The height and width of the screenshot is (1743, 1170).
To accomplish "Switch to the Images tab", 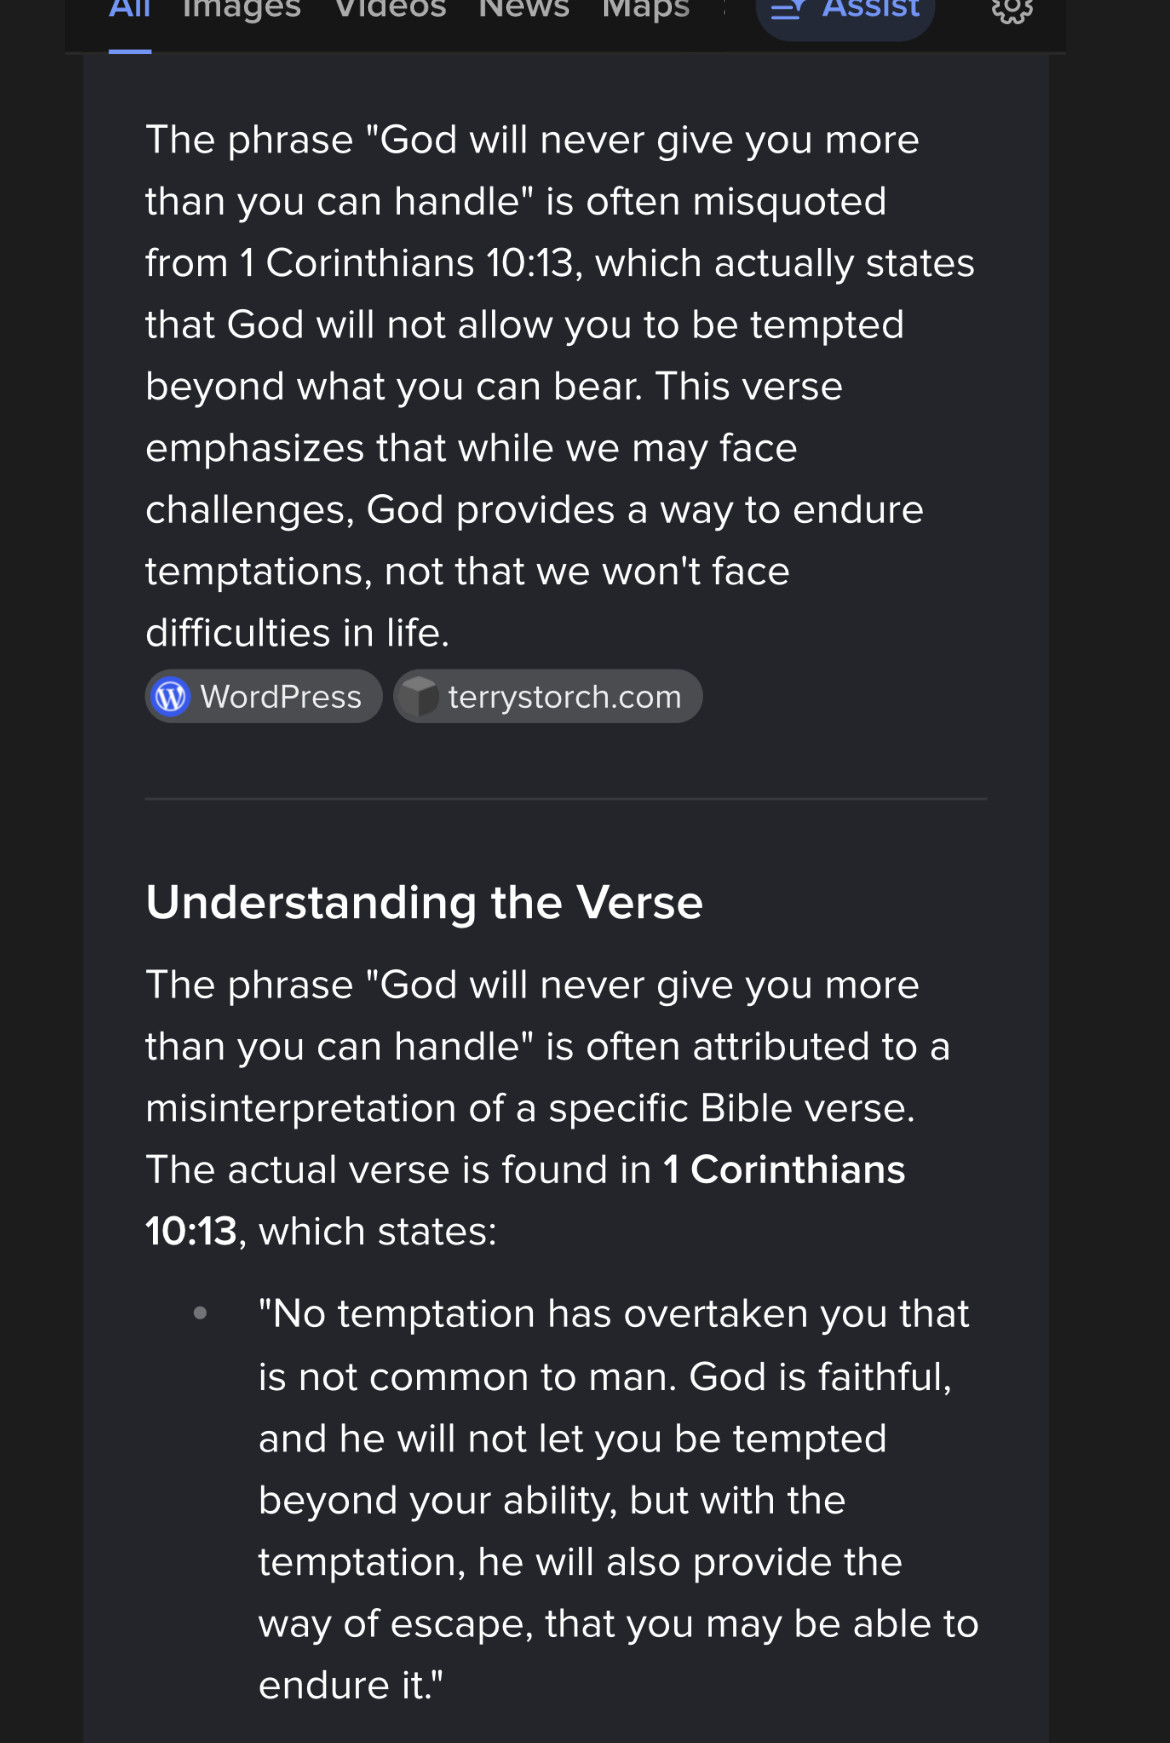I will click(242, 10).
